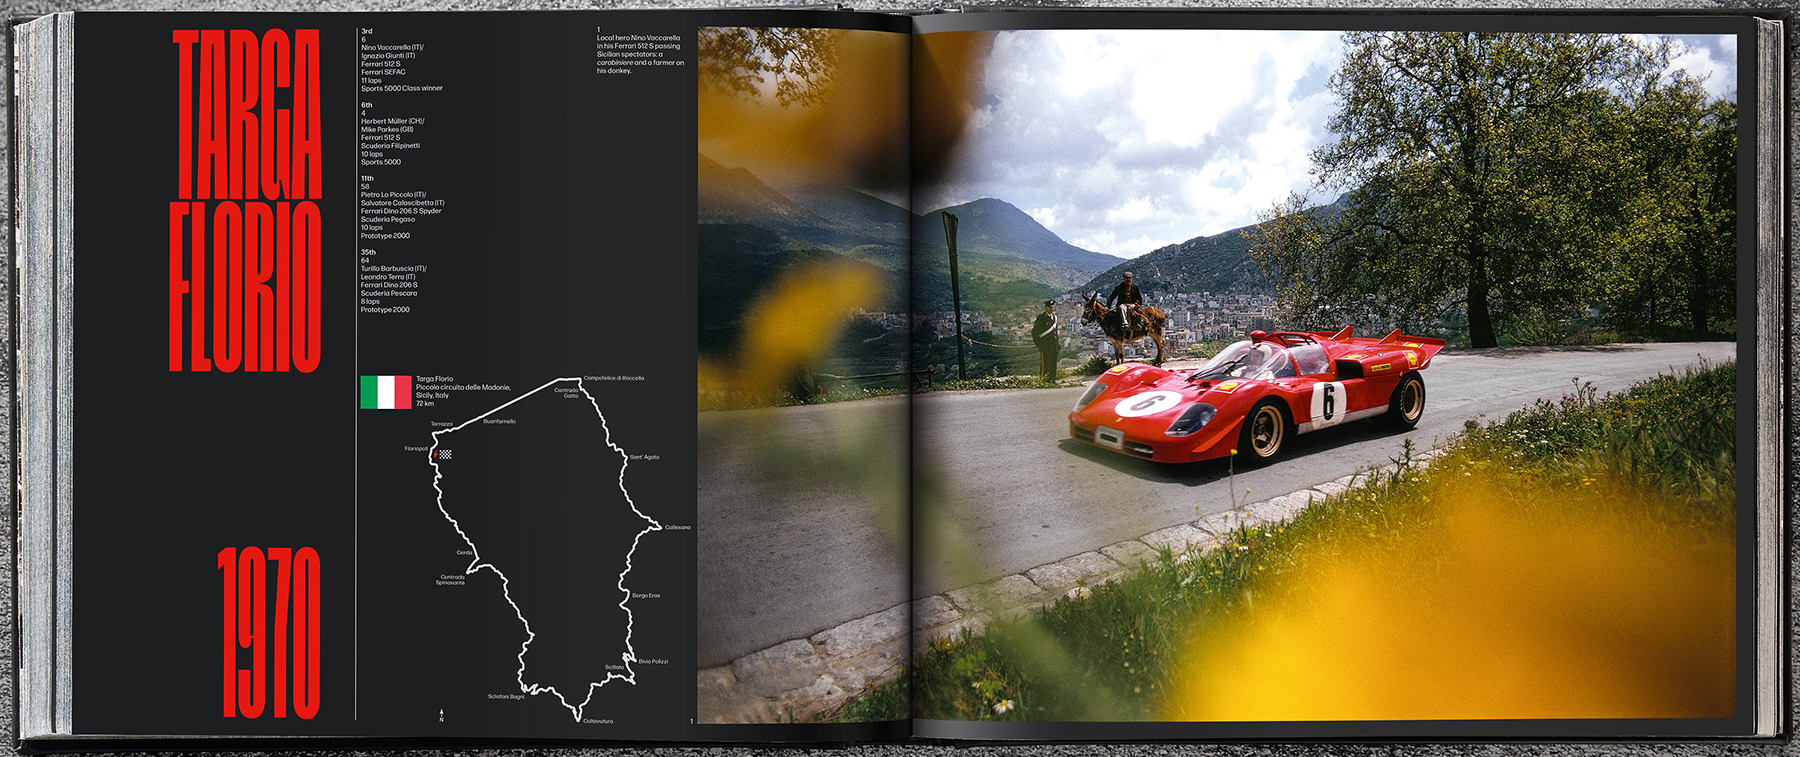Select the 'Collesano' map label
1800x757 pixels.
click(x=678, y=527)
